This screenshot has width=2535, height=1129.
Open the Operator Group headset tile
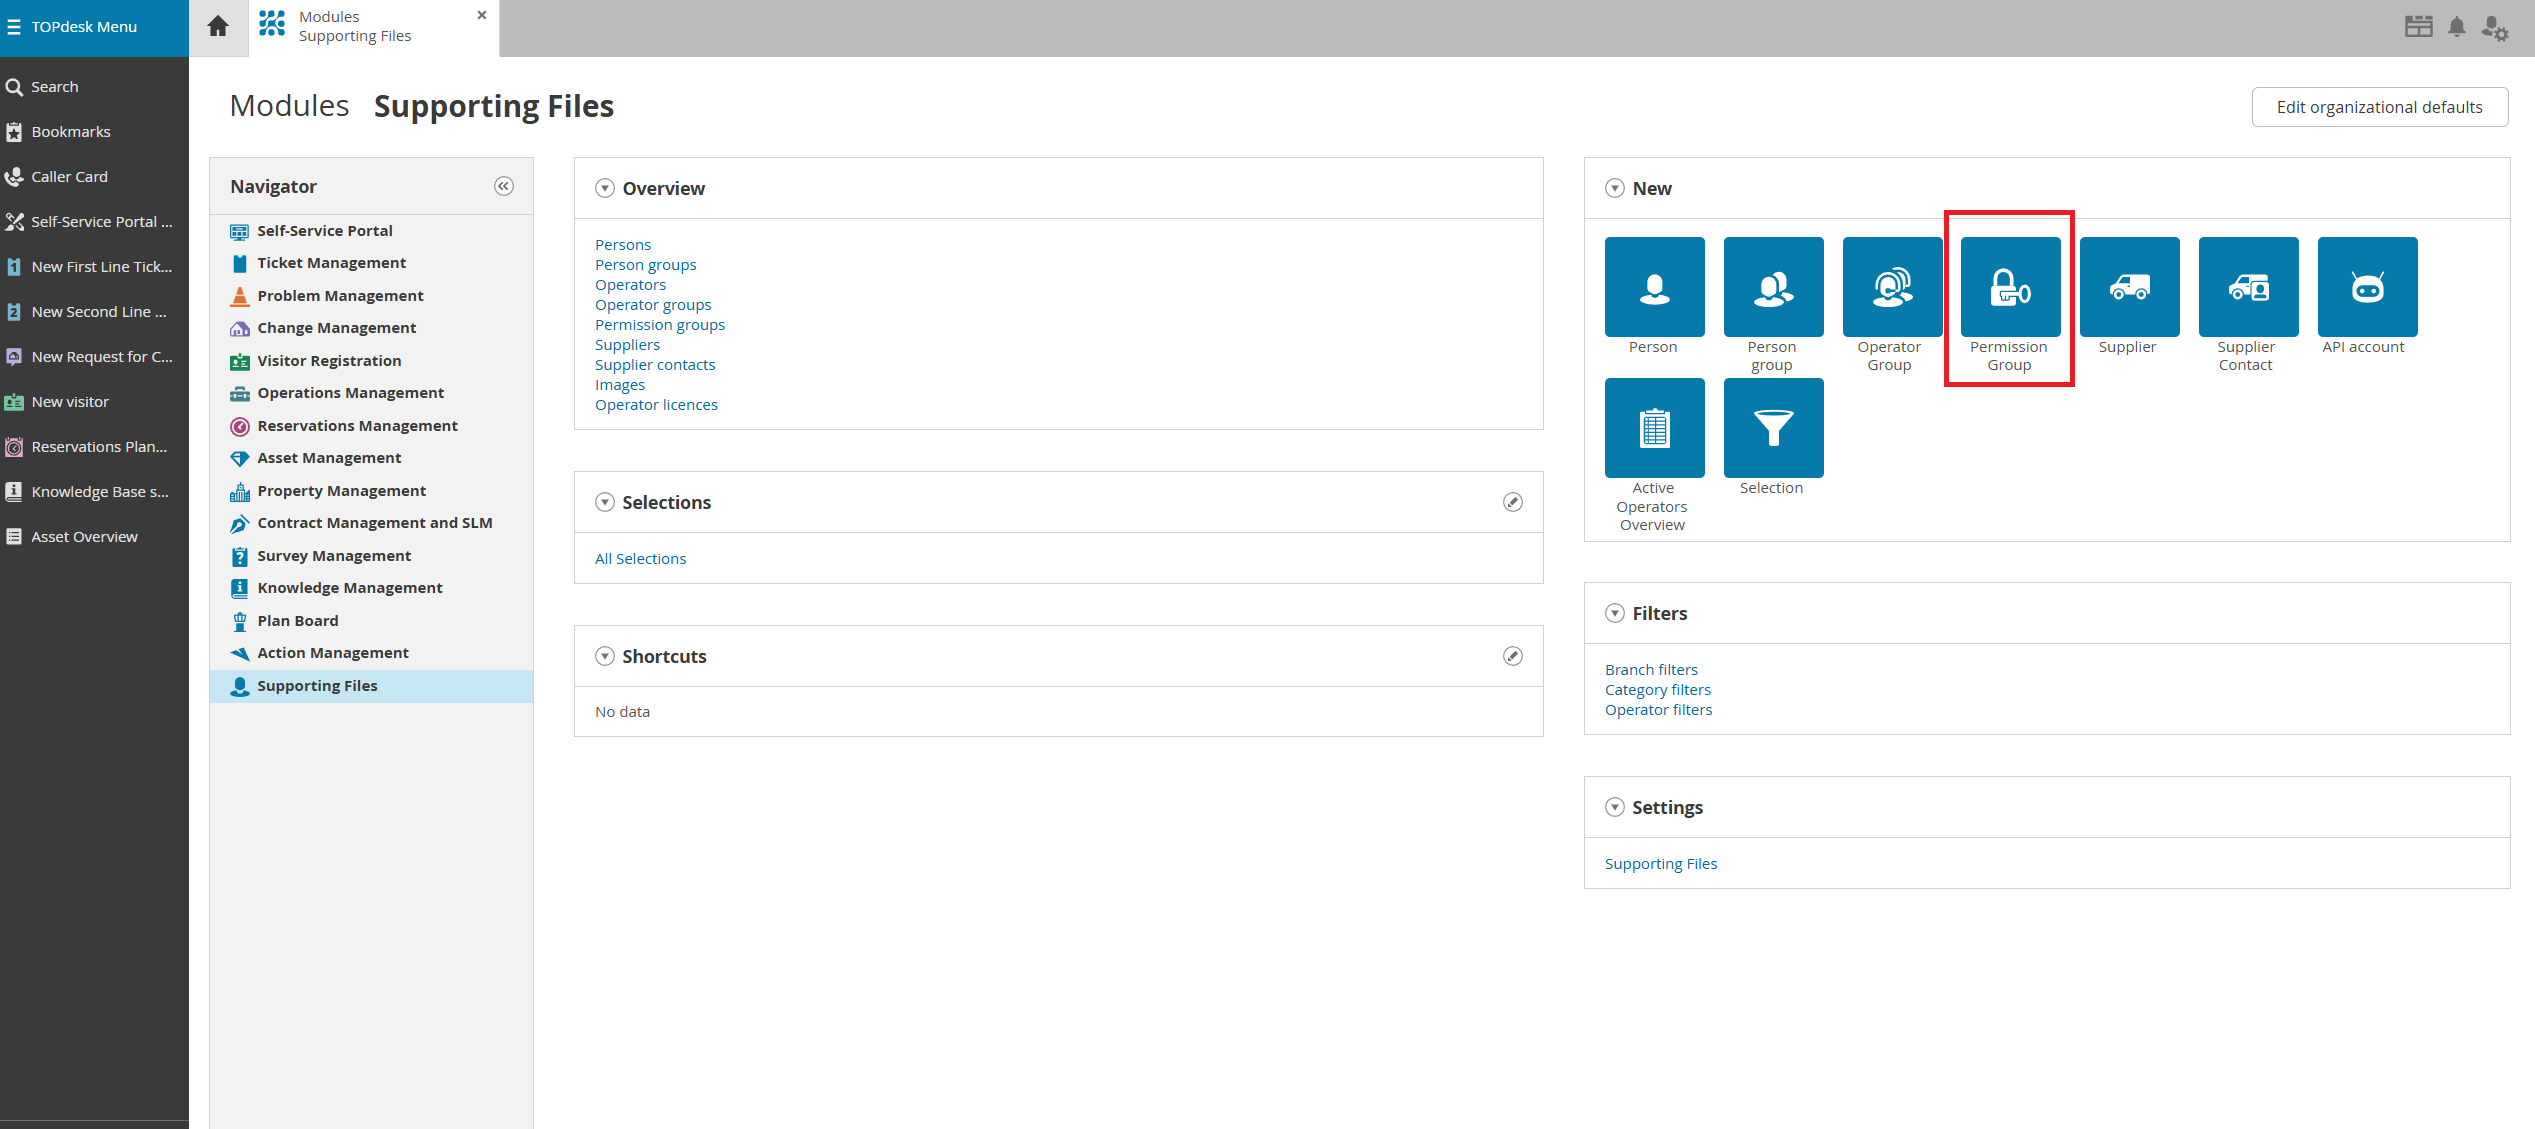1892,287
